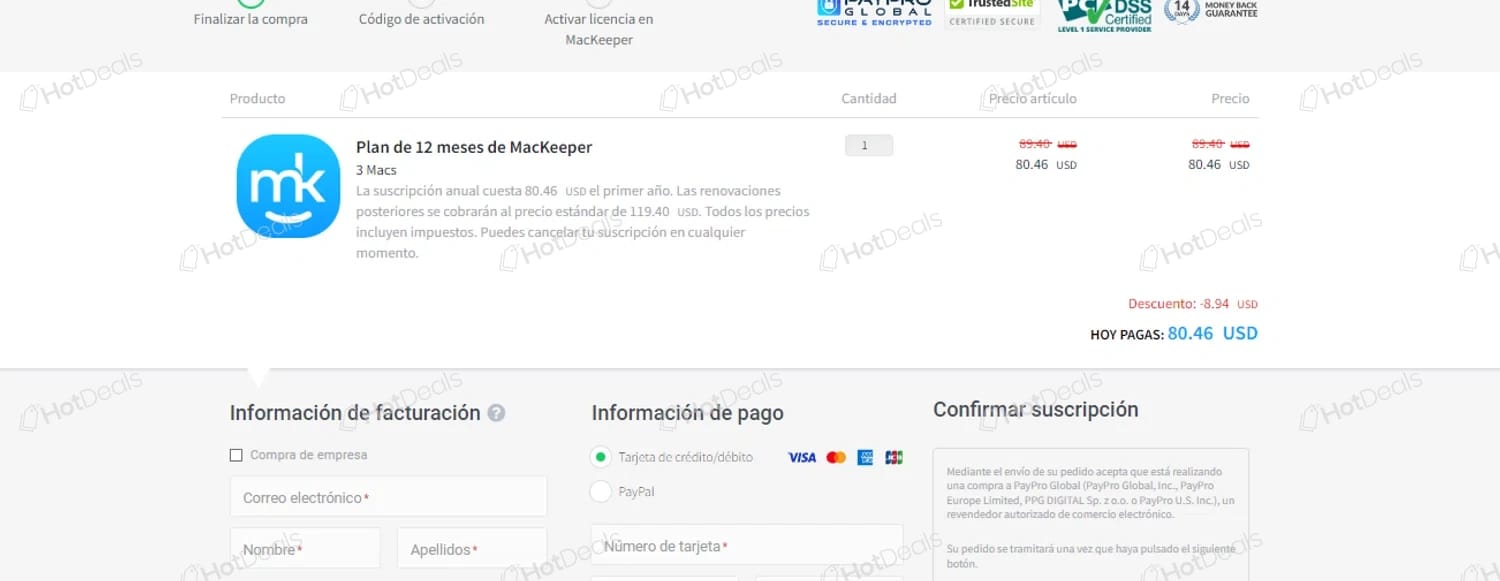Click the Información de pago heading

coord(687,413)
